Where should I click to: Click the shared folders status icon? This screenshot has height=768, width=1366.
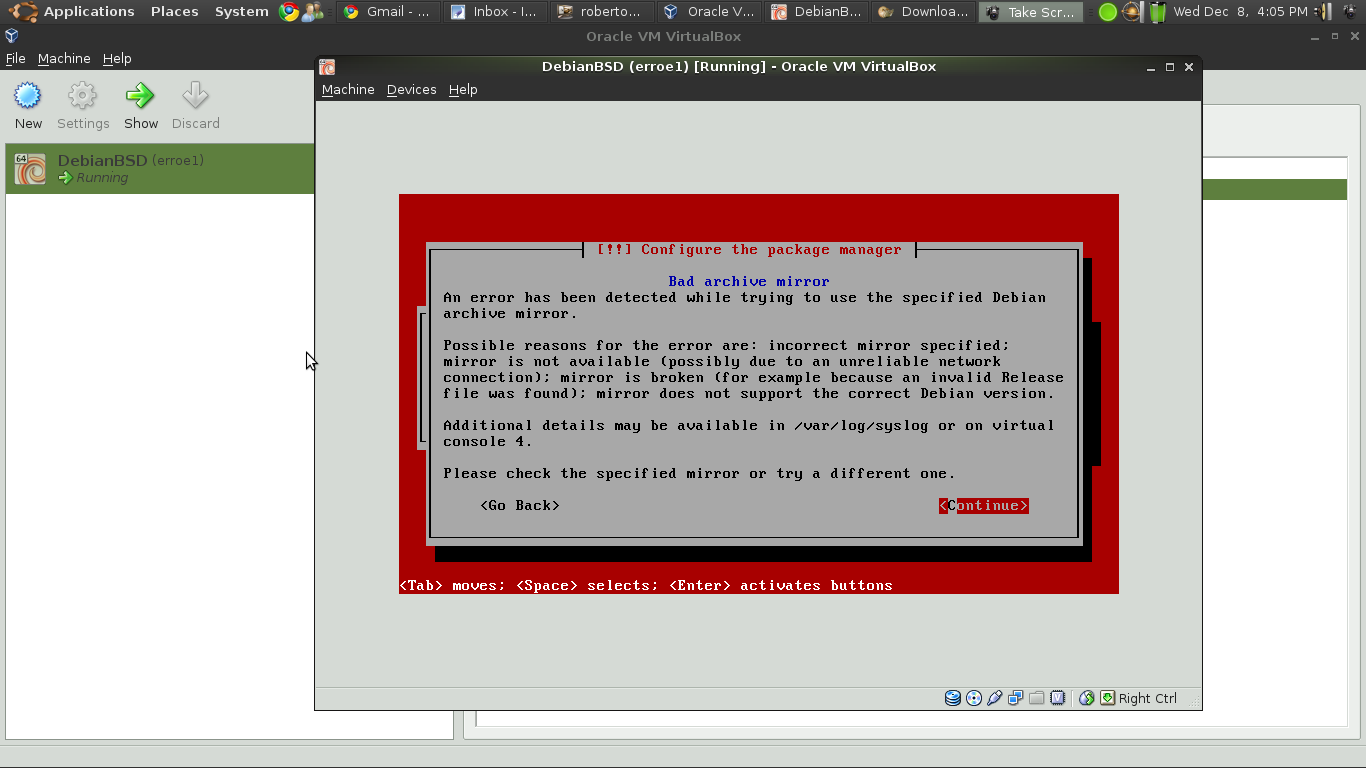pos(1036,698)
